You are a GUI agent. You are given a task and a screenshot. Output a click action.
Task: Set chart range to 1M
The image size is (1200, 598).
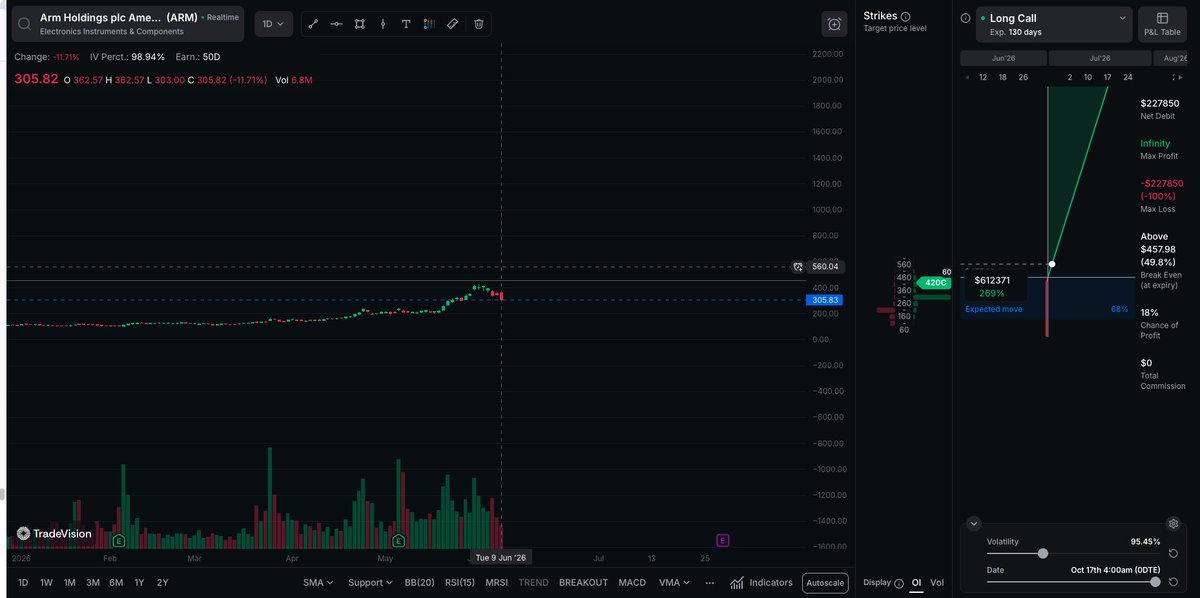(x=70, y=583)
